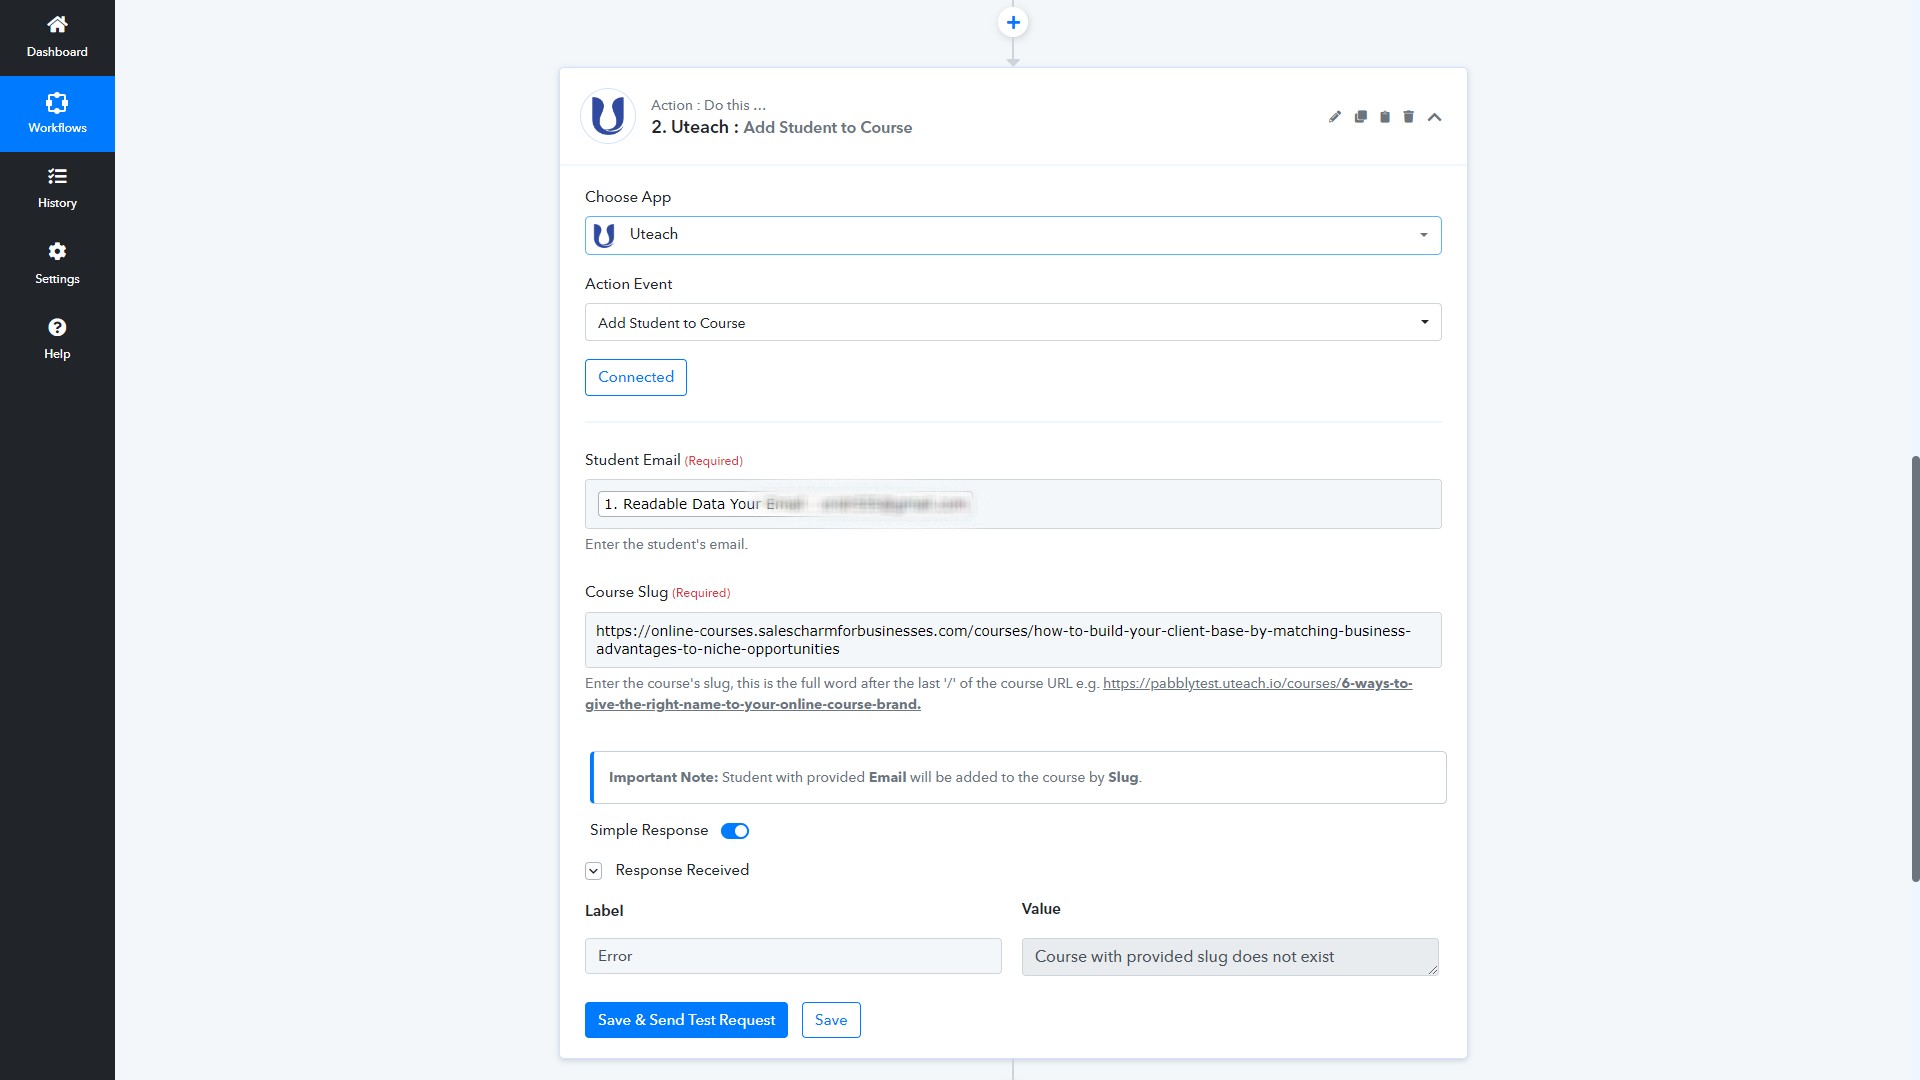Edit the Course Slug field
Image resolution: width=1920 pixels, height=1080 pixels.
coord(1013,640)
